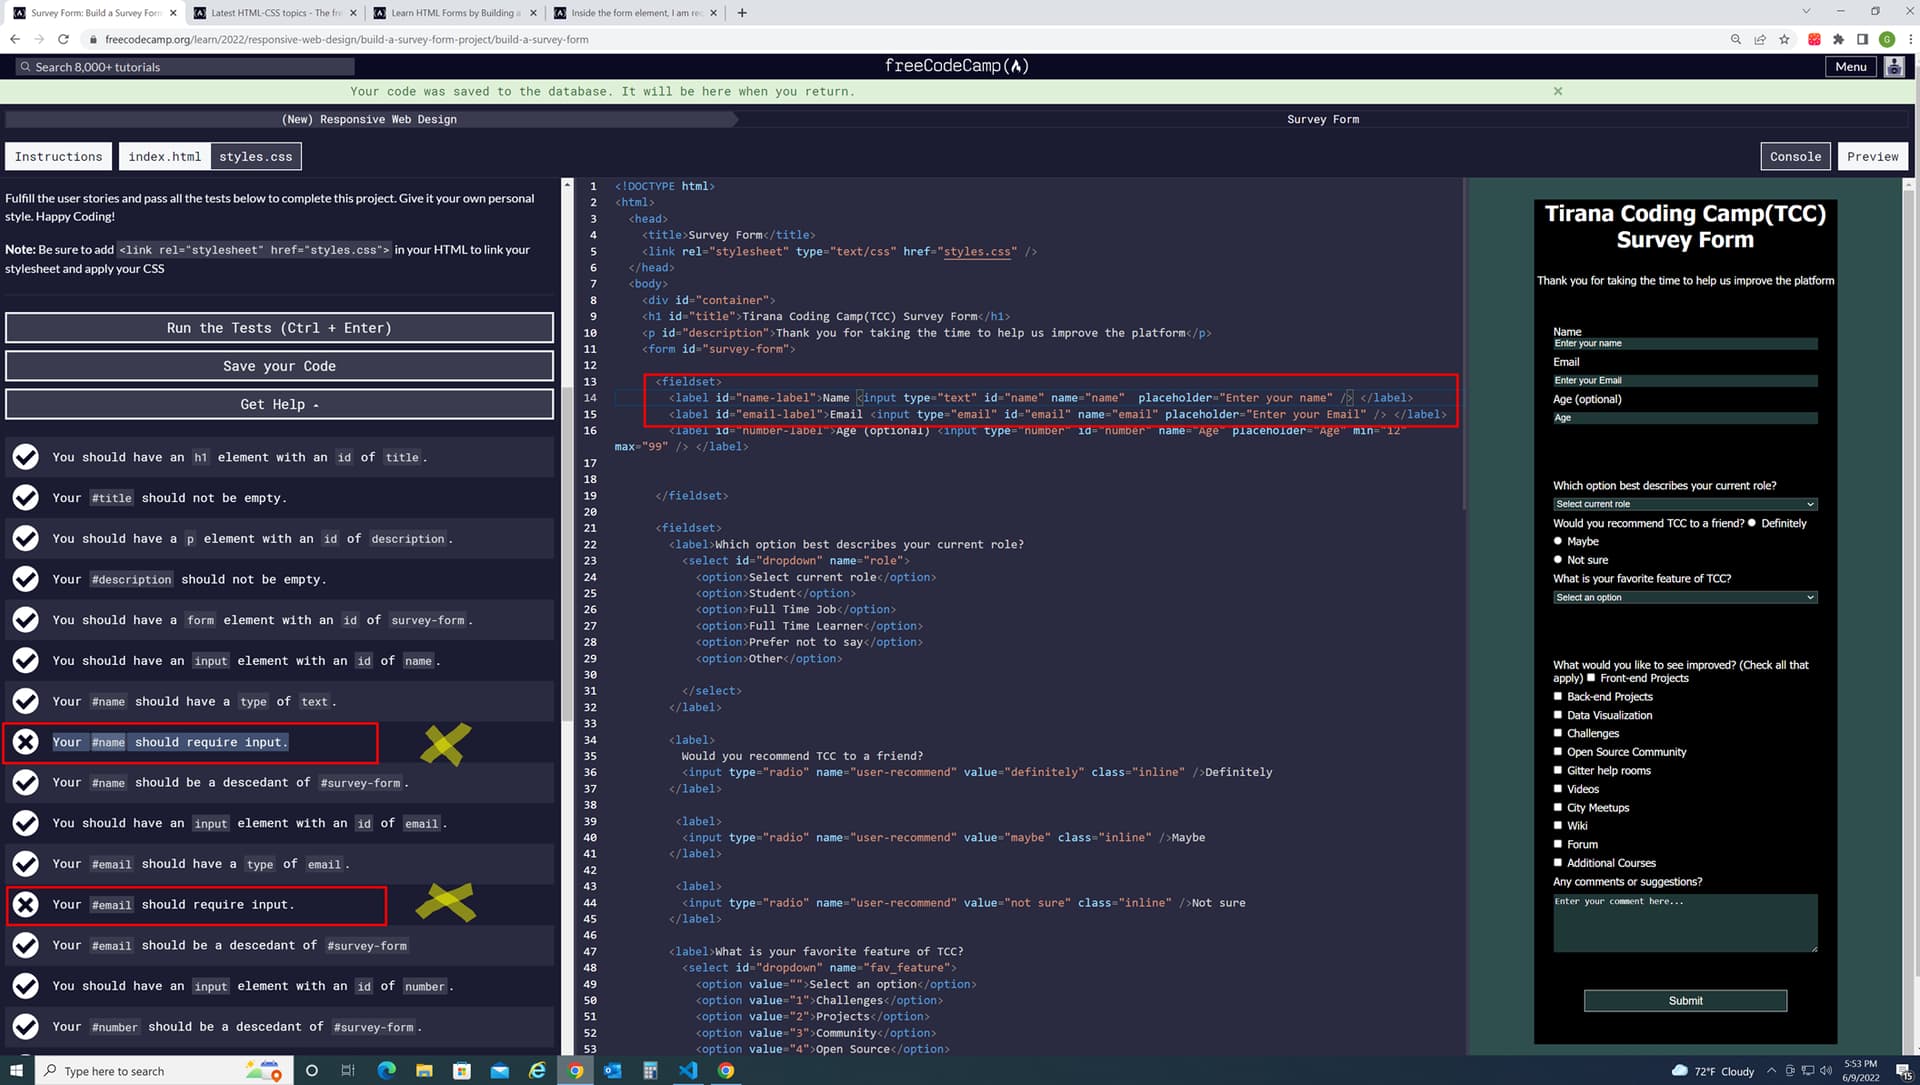Expand the favorite feature Select an option dropdown
The width and height of the screenshot is (1920, 1085).
[1685, 597]
